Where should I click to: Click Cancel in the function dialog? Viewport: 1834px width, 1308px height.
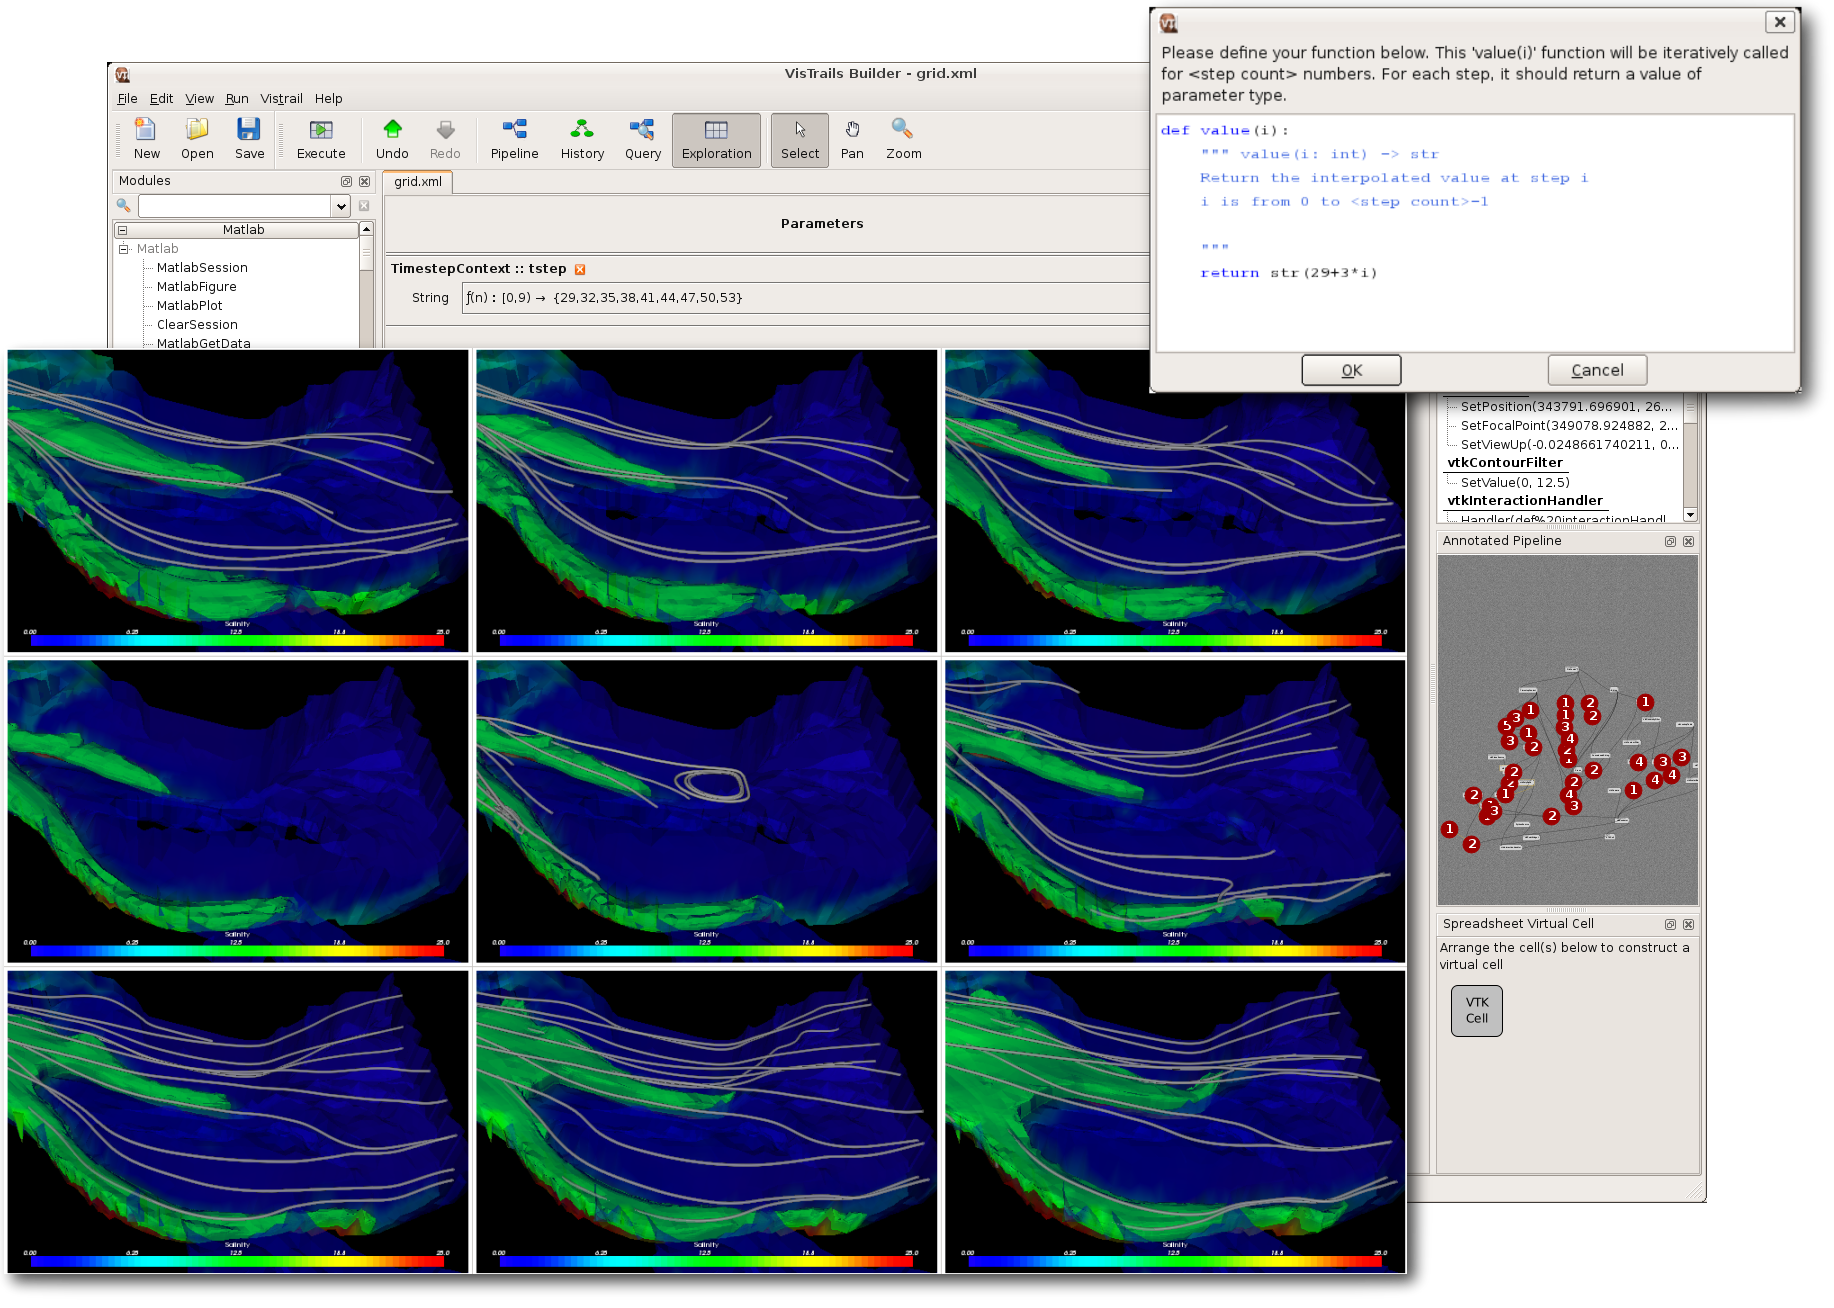pyautogui.click(x=1597, y=370)
